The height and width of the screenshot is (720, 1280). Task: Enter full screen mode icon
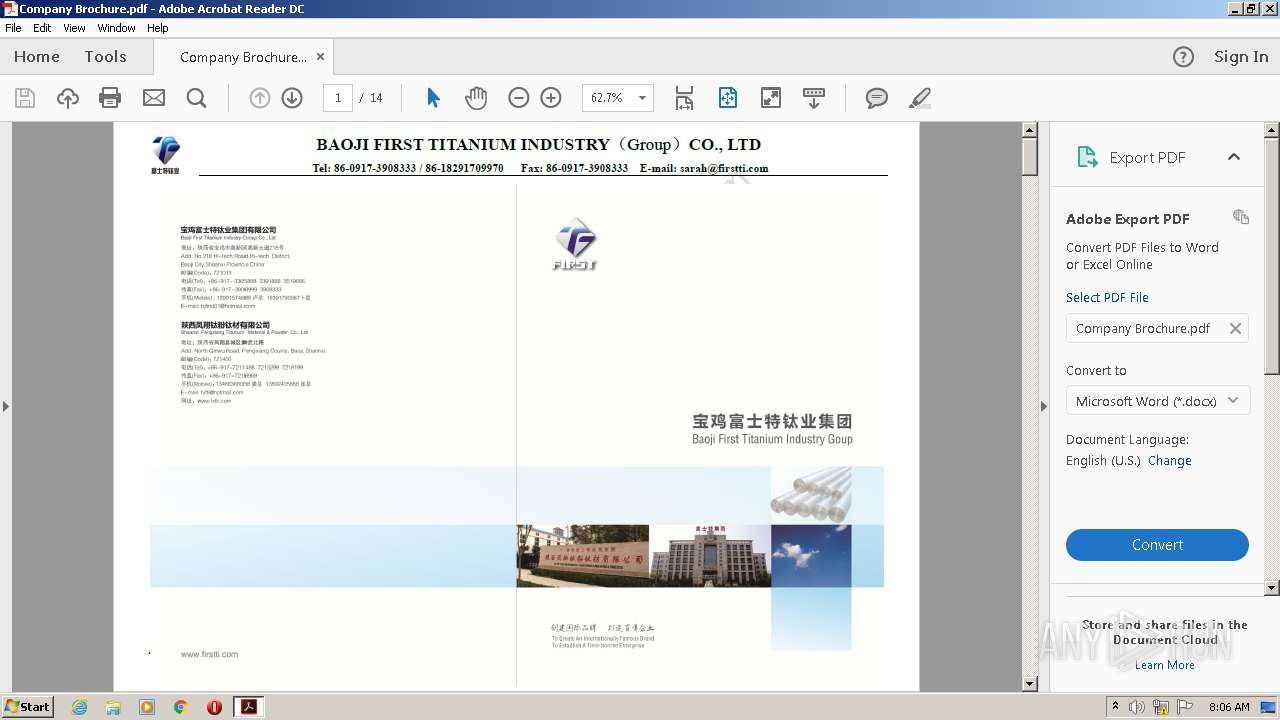(x=771, y=98)
